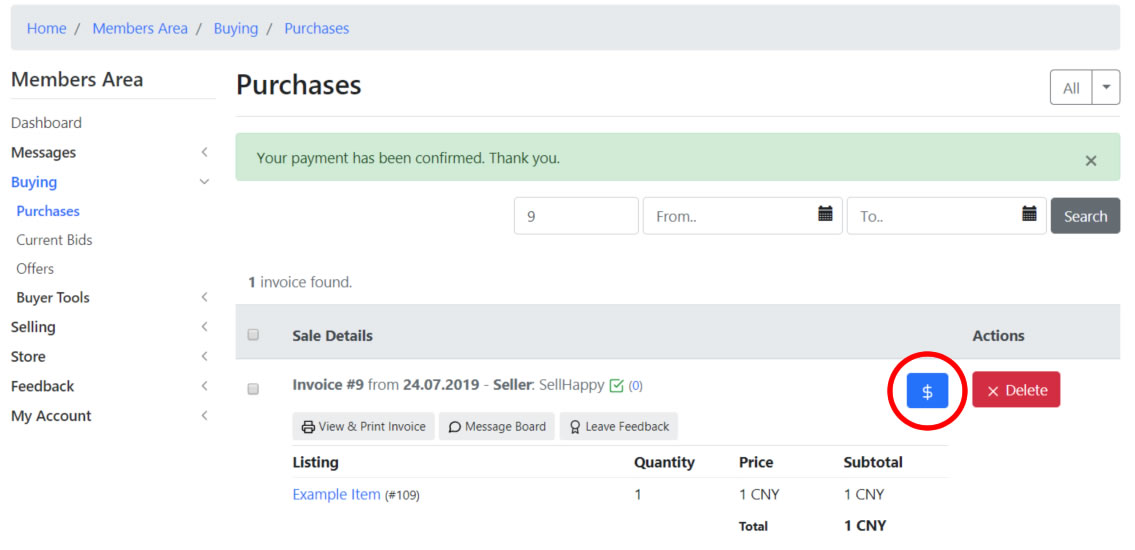Check the Invoice #9 row checkbox
Viewport: 1135px width, 550px height.
(x=253, y=389)
